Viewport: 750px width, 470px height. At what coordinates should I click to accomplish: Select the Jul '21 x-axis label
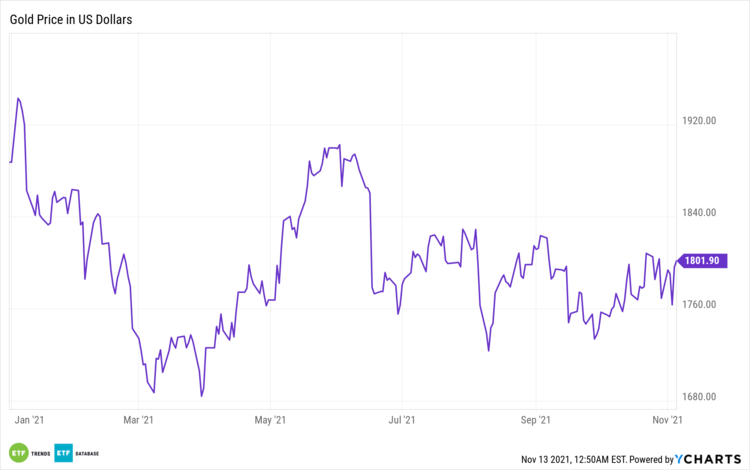[401, 420]
